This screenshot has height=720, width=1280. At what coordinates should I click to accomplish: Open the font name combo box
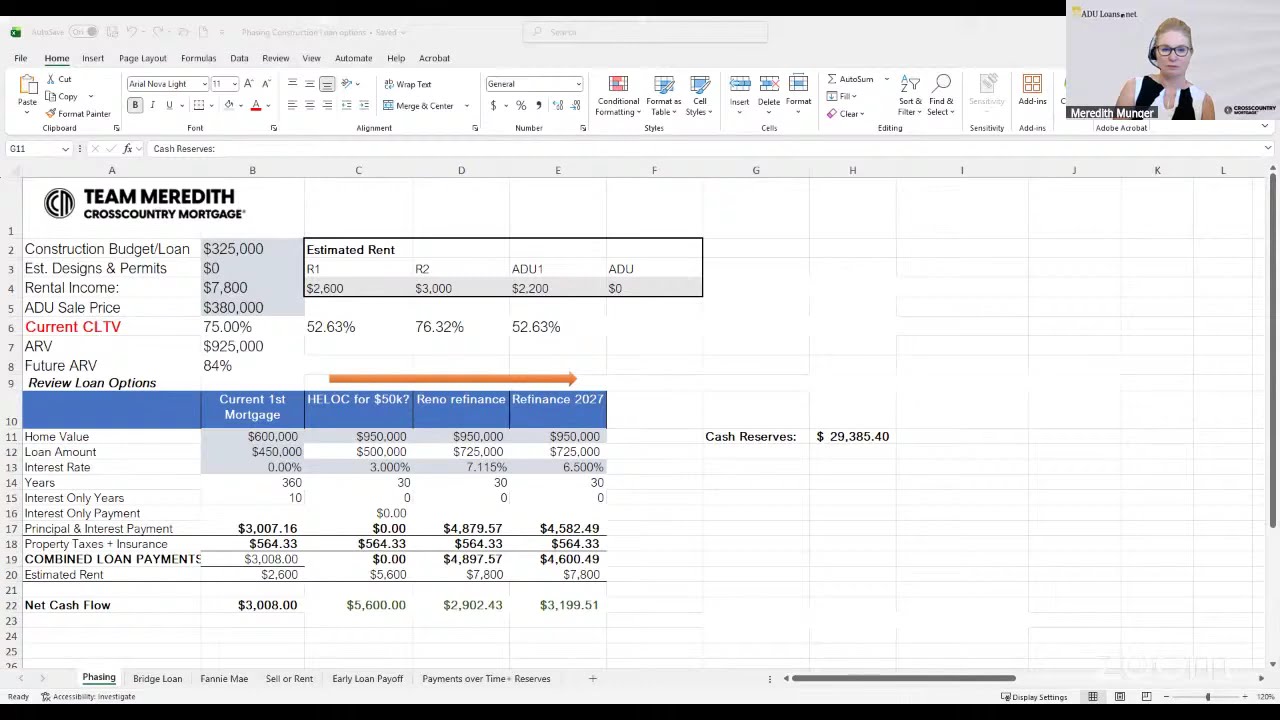tap(168, 84)
